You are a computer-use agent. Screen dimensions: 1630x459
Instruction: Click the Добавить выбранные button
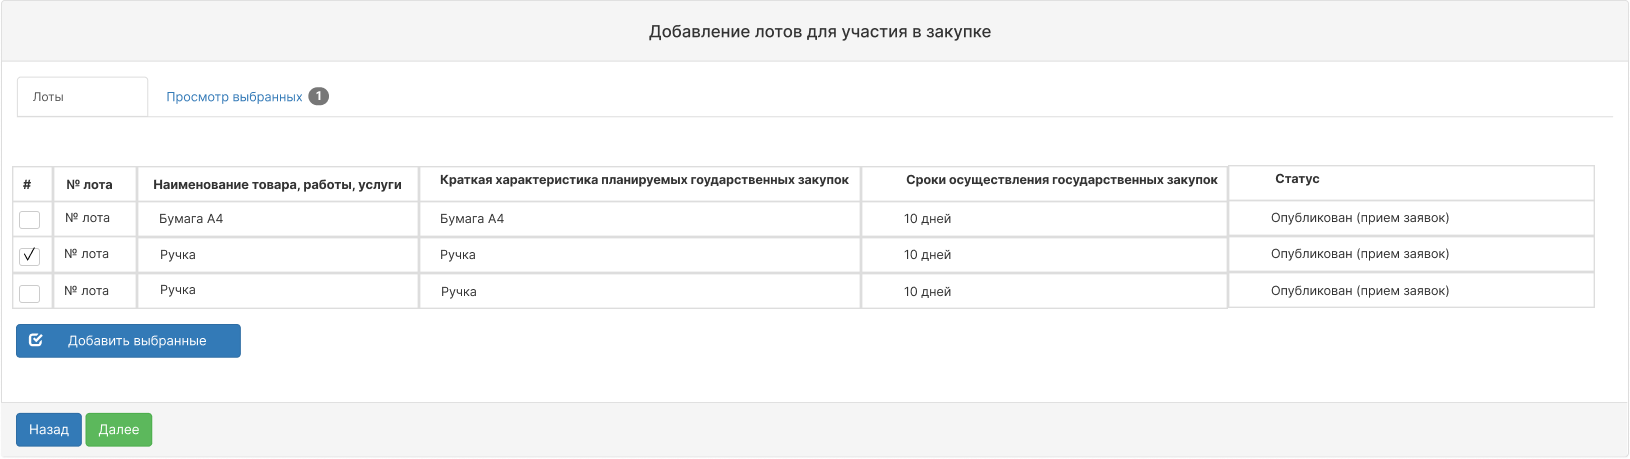128,341
